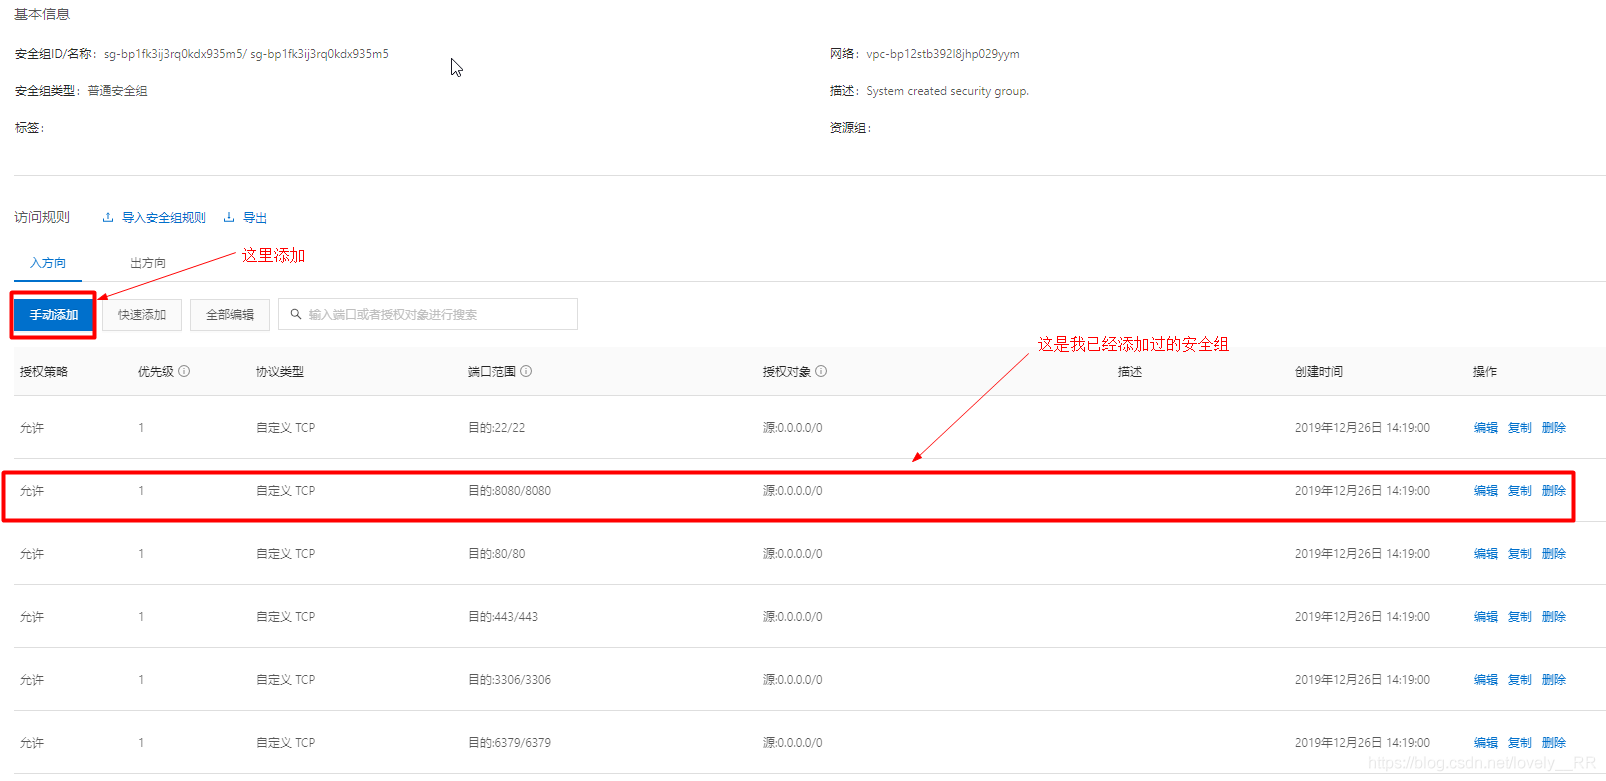
Task: Copy the rule for port 6379/6379
Action: coord(1519,743)
